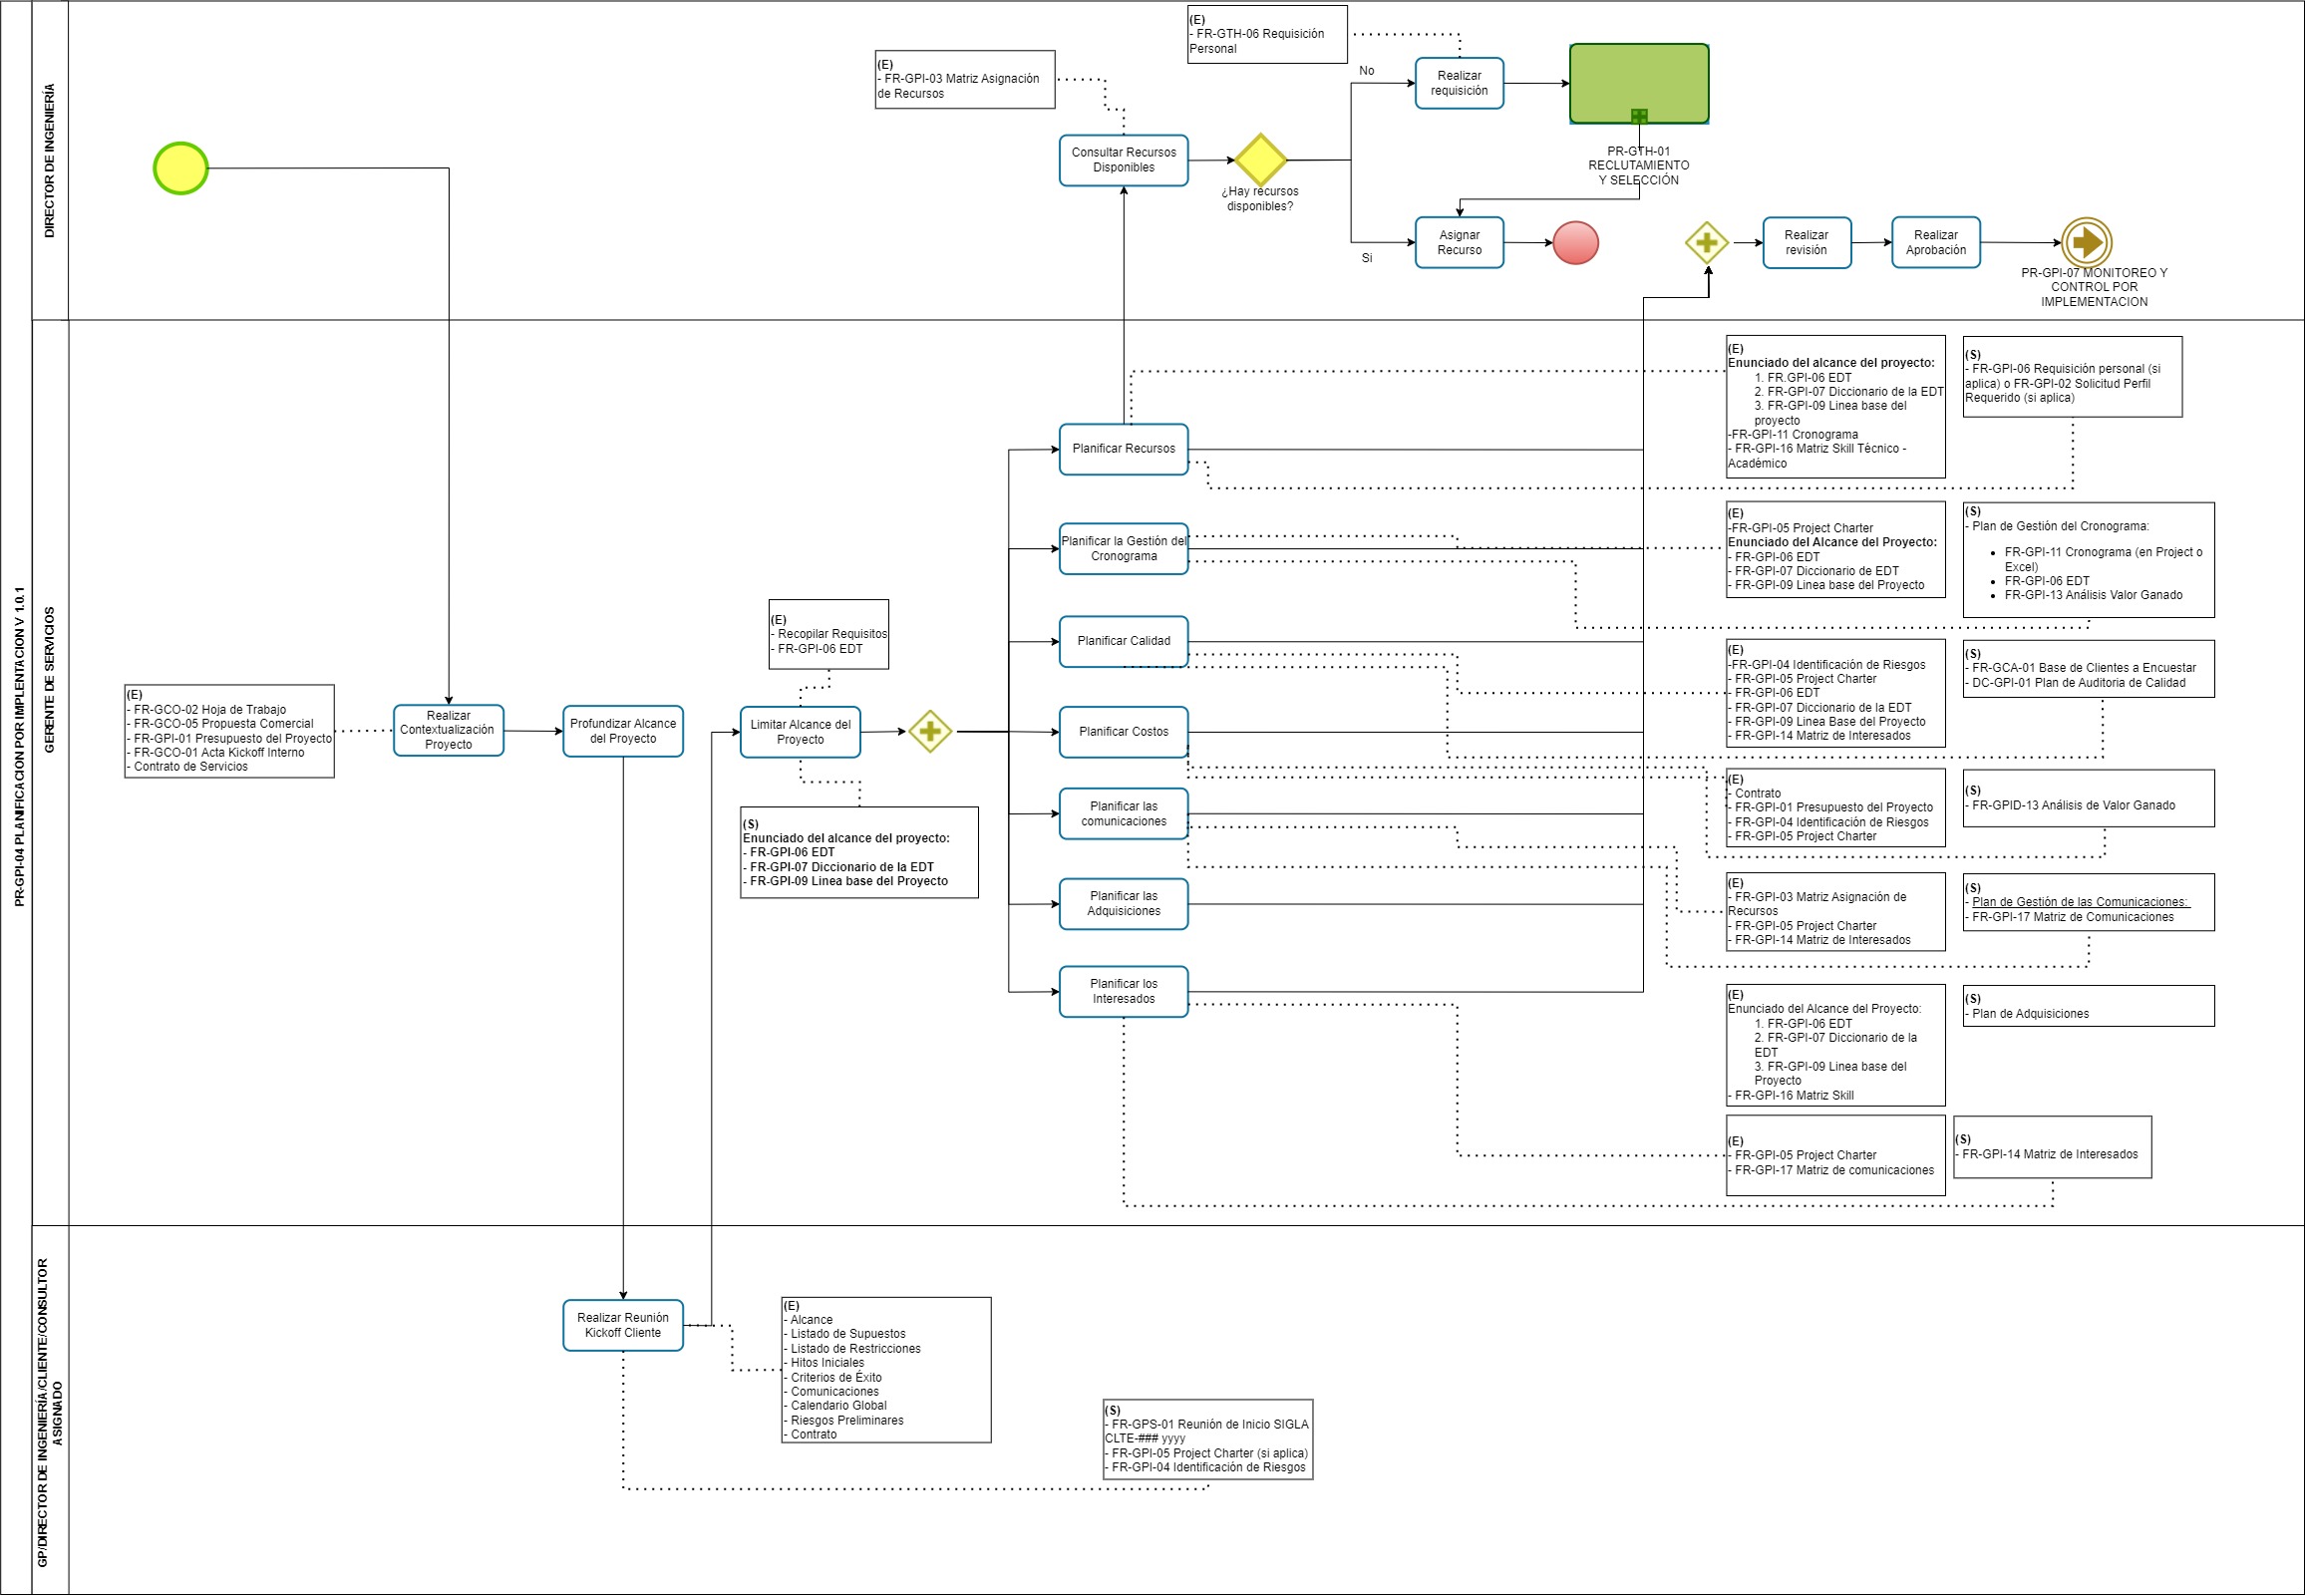
Task: Click the Consultar Recursos Disponibles task
Action: 1124,161
